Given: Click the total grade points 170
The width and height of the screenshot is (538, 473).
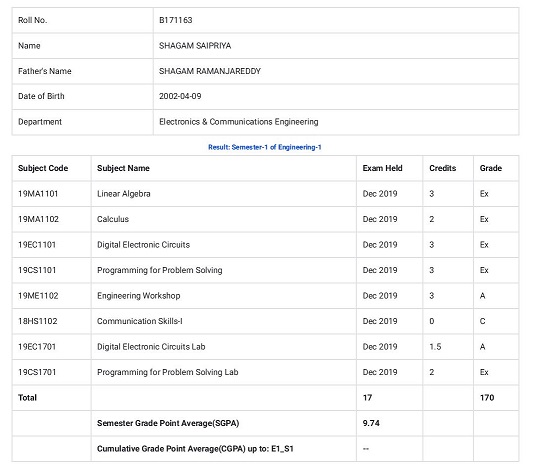Looking at the screenshot, I should (487, 398).
